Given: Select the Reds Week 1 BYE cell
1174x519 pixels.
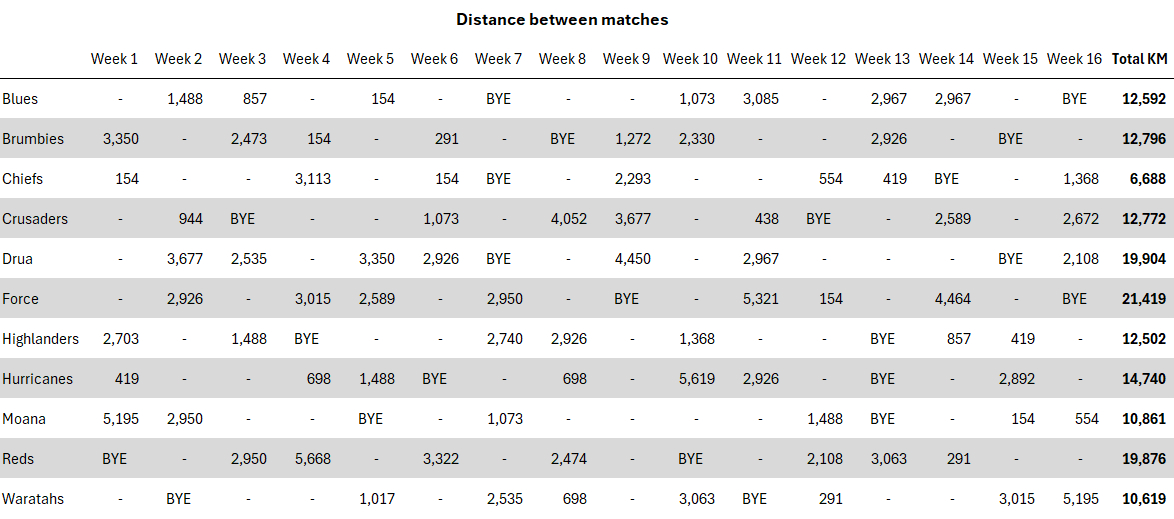Looking at the screenshot, I should pos(114,459).
